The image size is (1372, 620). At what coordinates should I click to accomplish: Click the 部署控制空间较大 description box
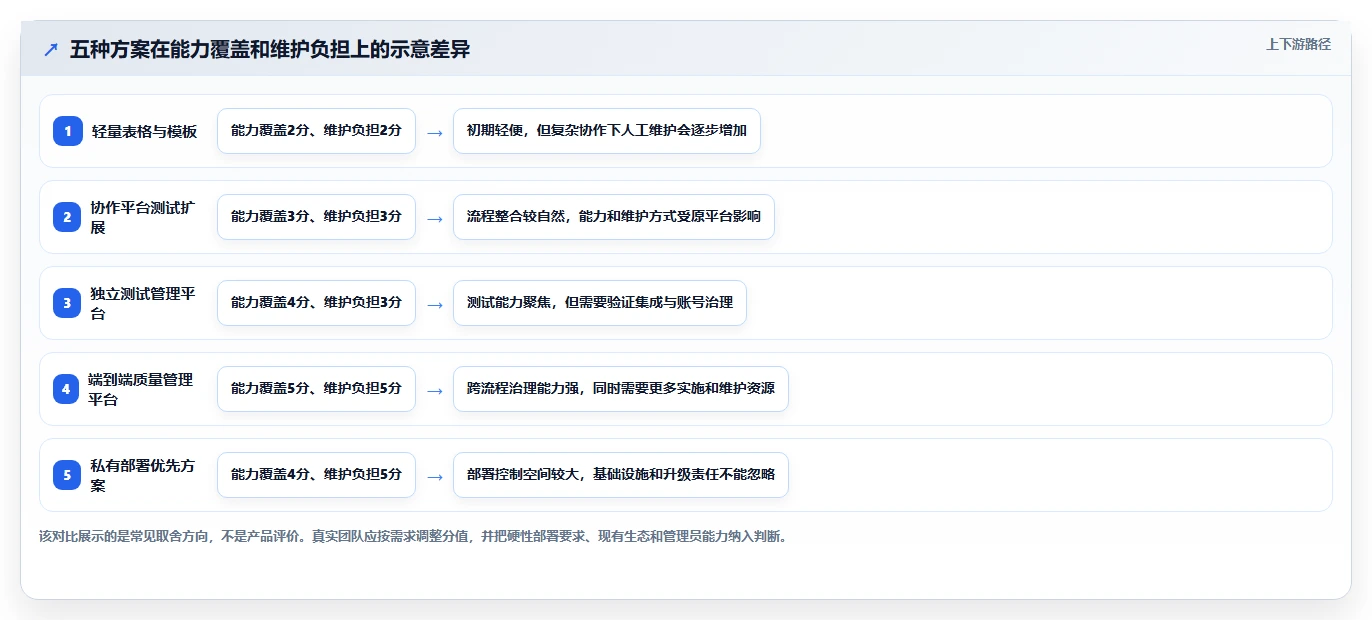(621, 475)
